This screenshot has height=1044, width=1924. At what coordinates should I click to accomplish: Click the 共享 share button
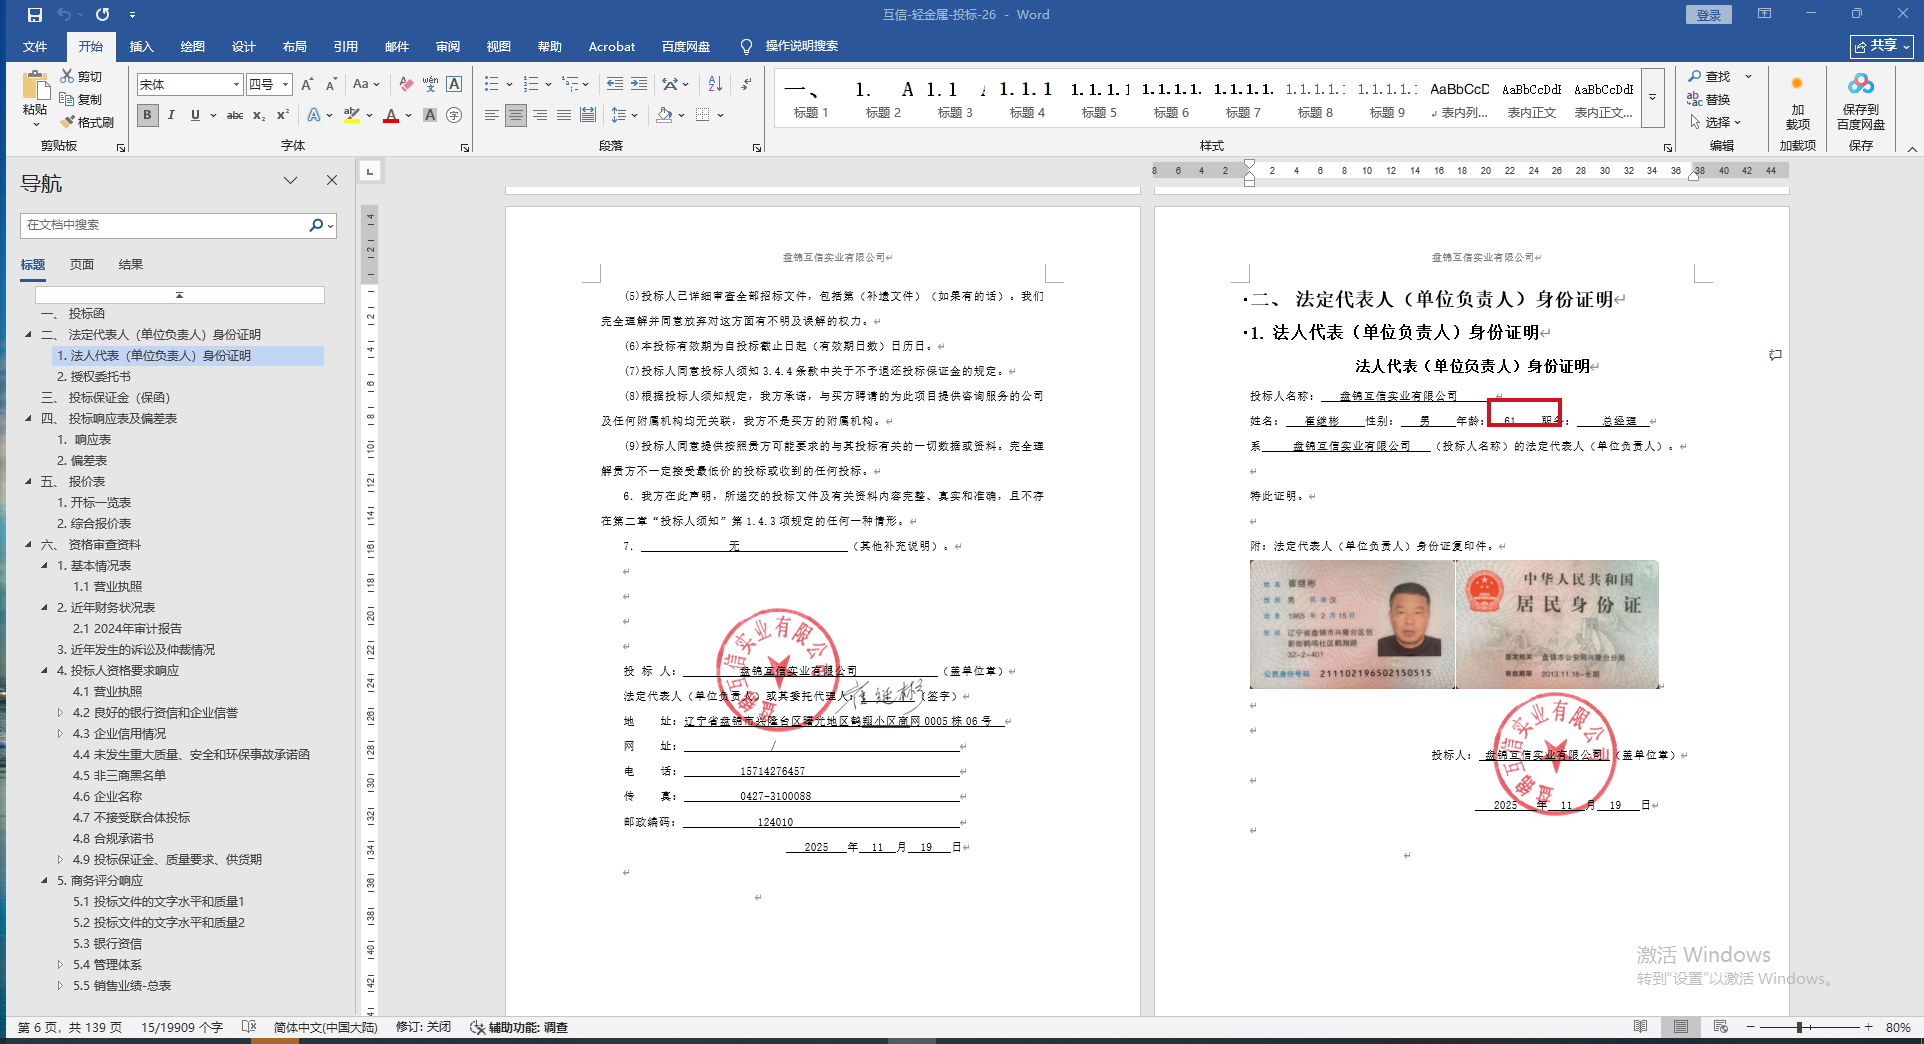(1882, 46)
